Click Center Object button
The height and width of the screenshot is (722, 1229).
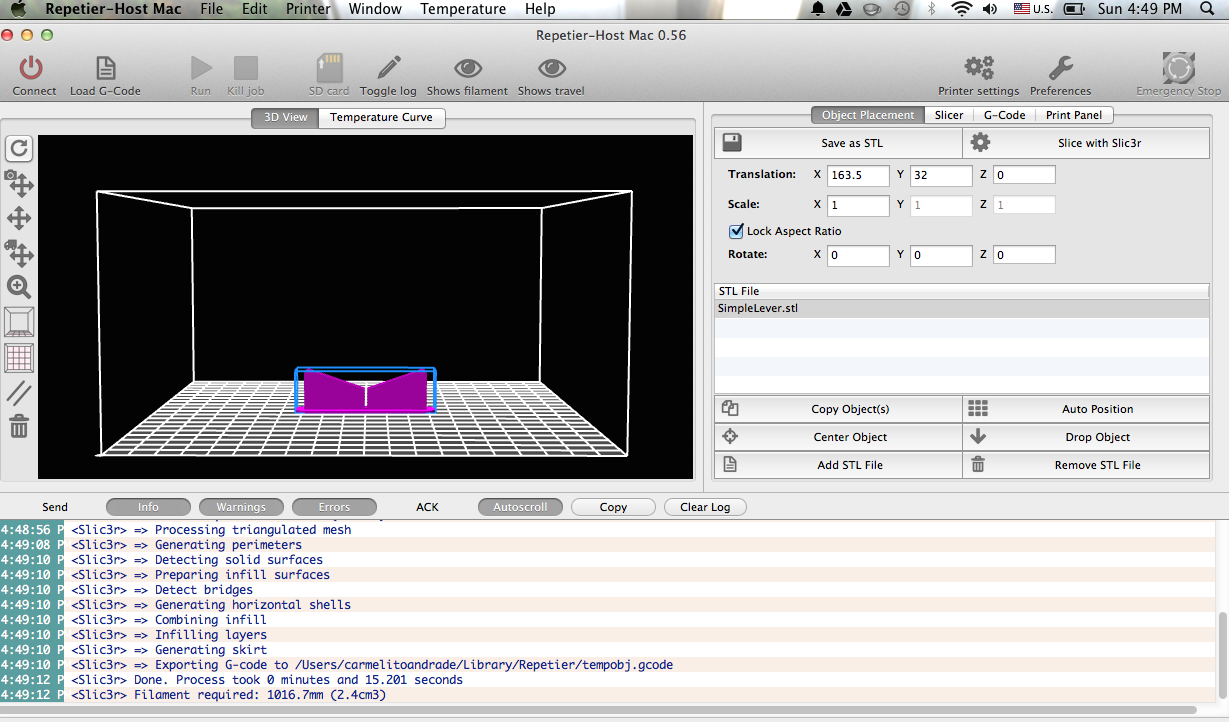(838, 437)
